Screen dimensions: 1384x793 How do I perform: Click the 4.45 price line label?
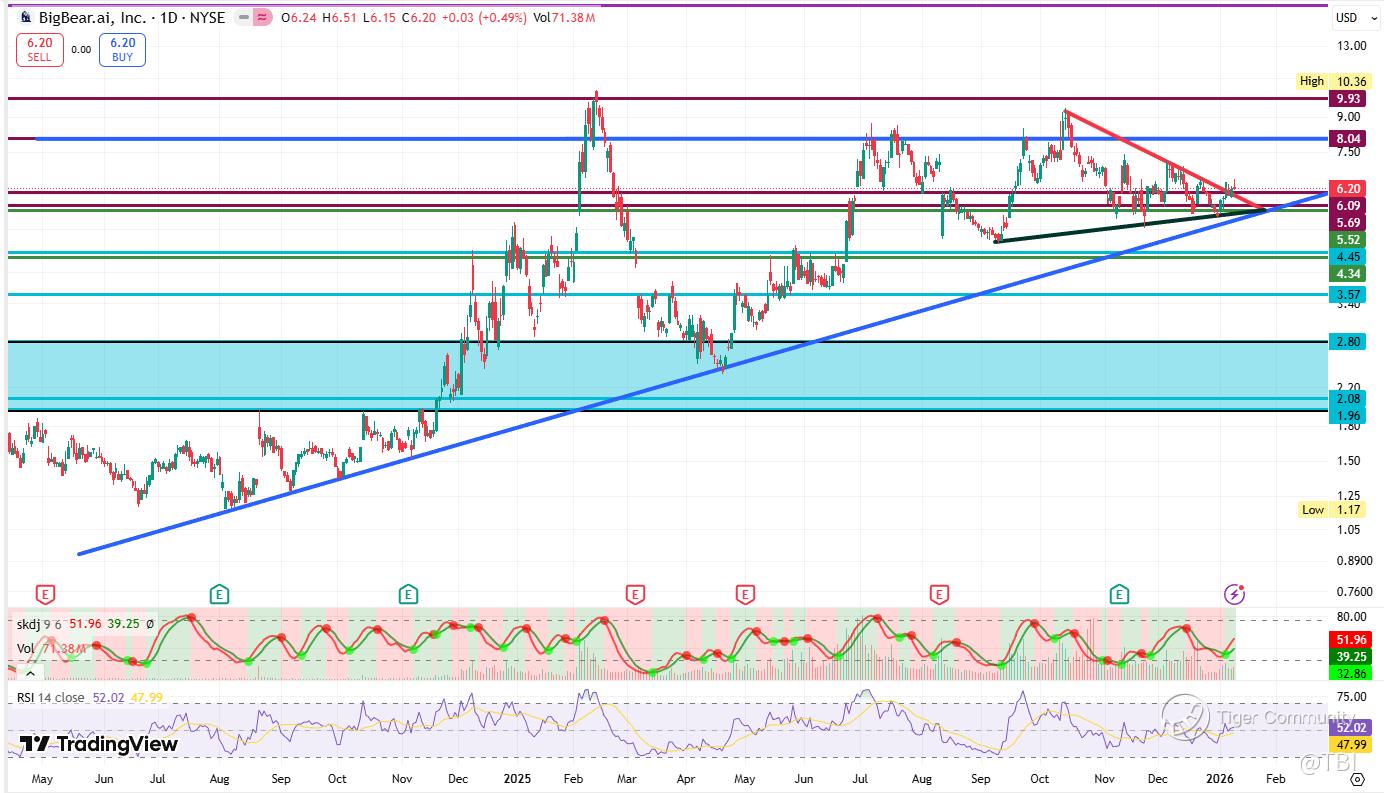coord(1348,257)
